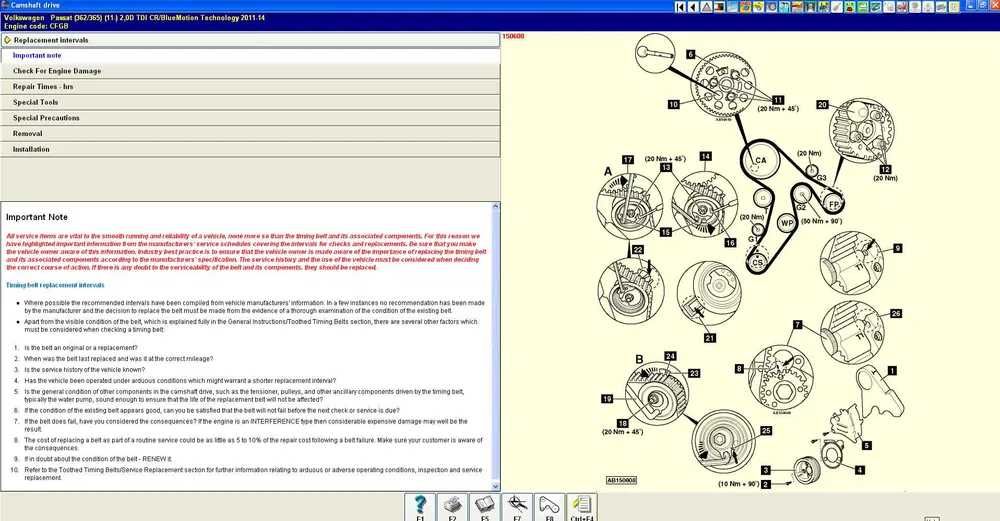Collapse the Replacement intervals header
This screenshot has width=1000, height=521.
[250, 40]
